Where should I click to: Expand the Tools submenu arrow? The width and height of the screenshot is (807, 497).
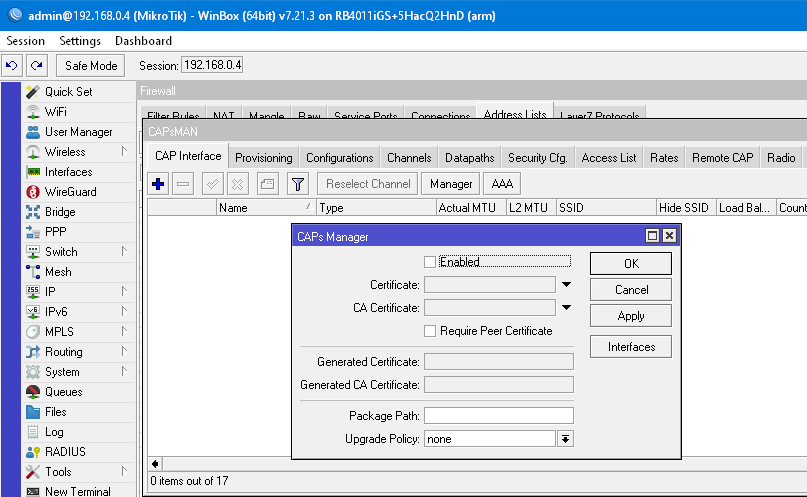tap(124, 471)
